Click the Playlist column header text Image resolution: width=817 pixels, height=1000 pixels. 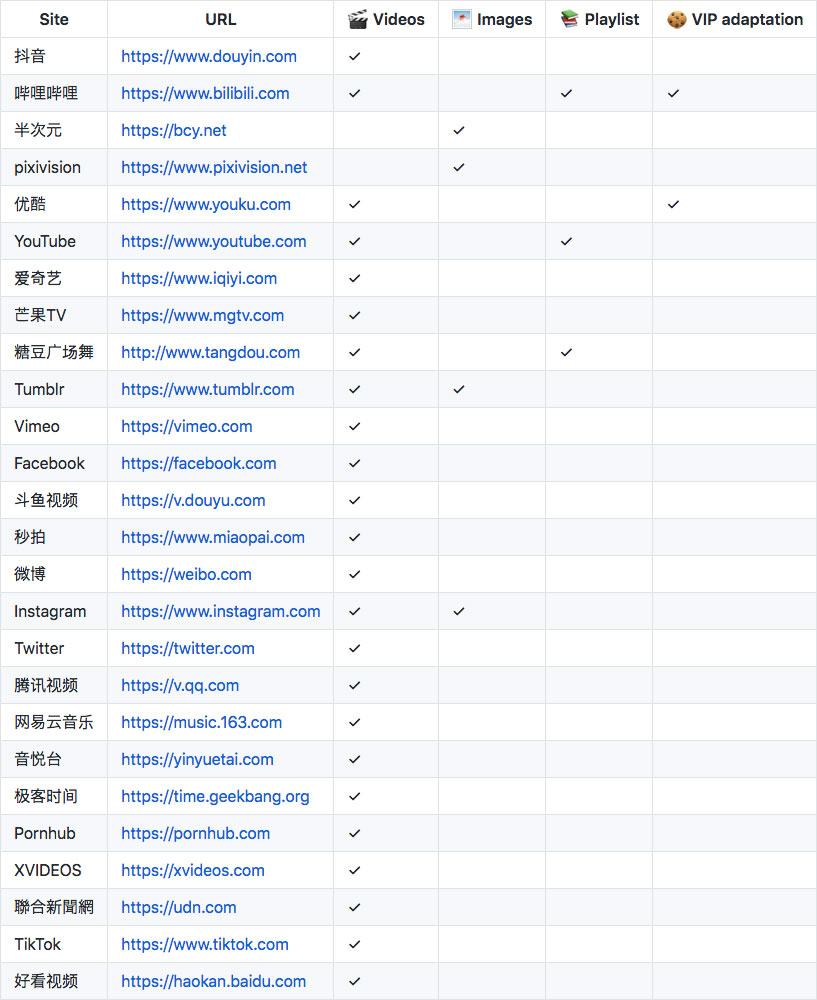tap(612, 19)
